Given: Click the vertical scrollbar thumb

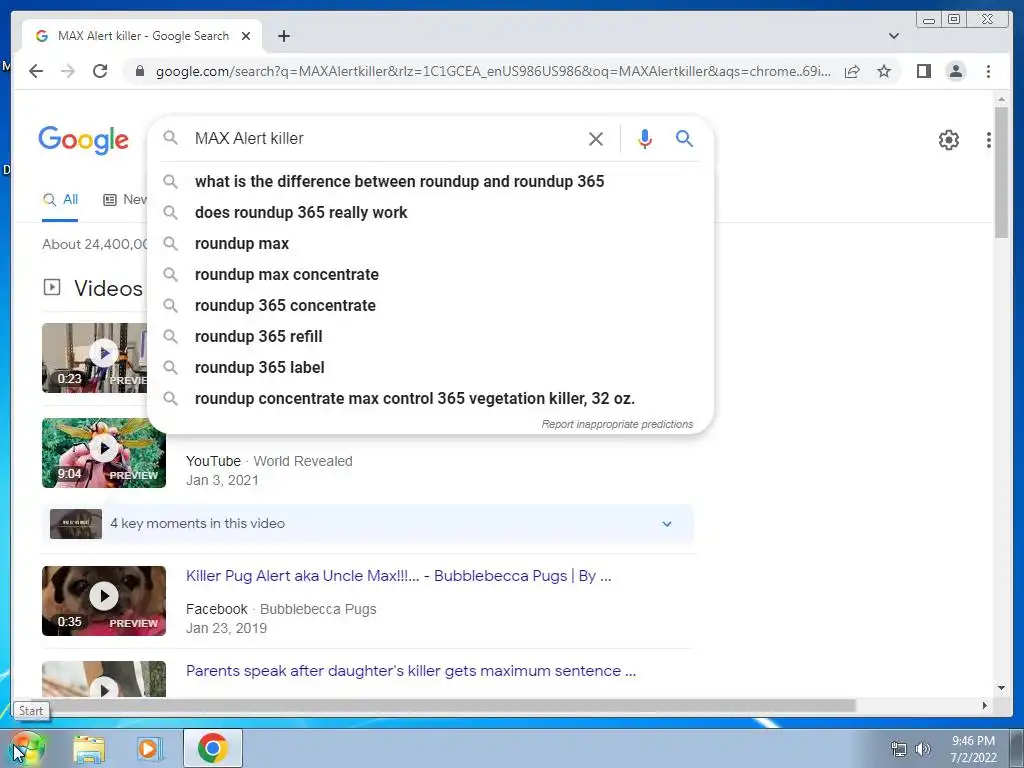Looking at the screenshot, I should (1001, 173).
